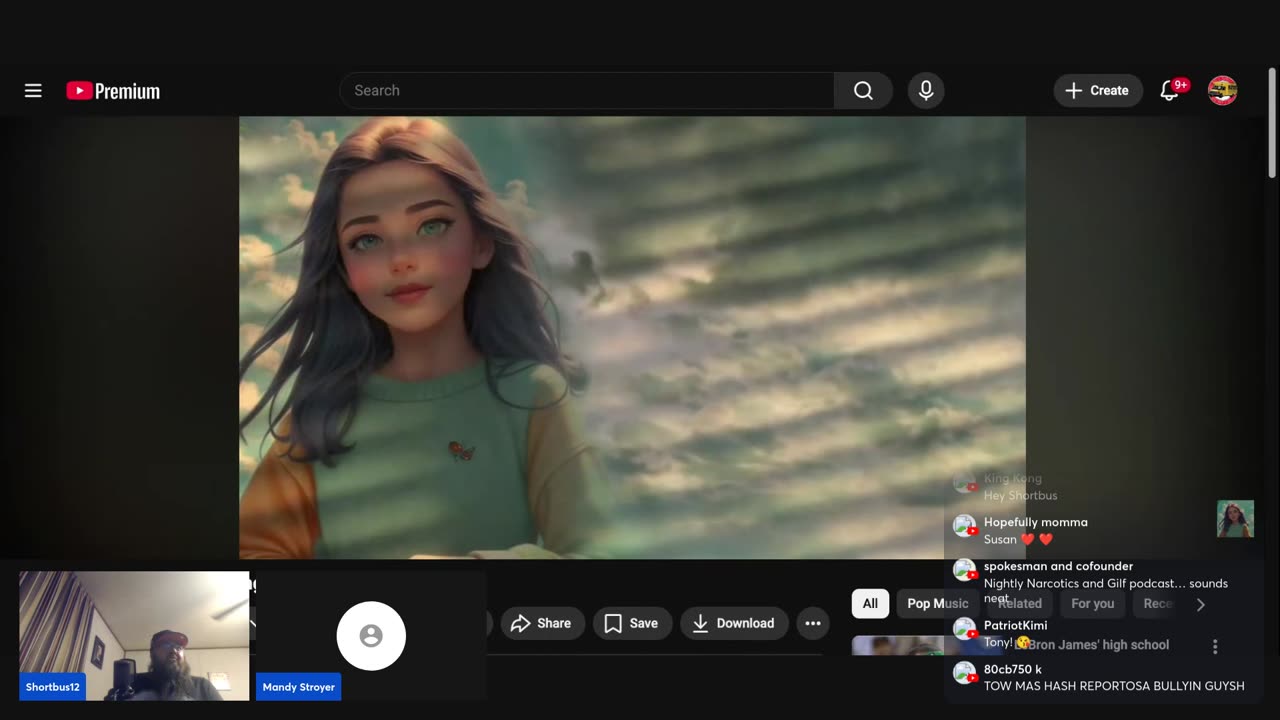The width and height of the screenshot is (1280, 720).
Task: Focus the YouTube search field
Action: pos(587,90)
